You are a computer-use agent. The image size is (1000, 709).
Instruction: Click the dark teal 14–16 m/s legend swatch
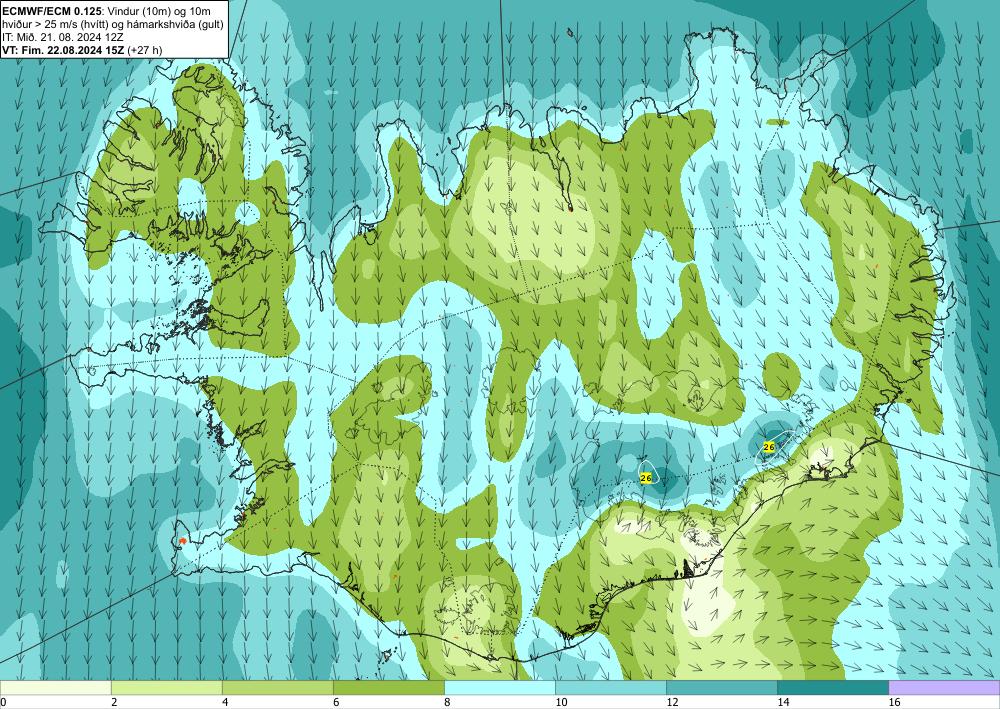click(833, 688)
